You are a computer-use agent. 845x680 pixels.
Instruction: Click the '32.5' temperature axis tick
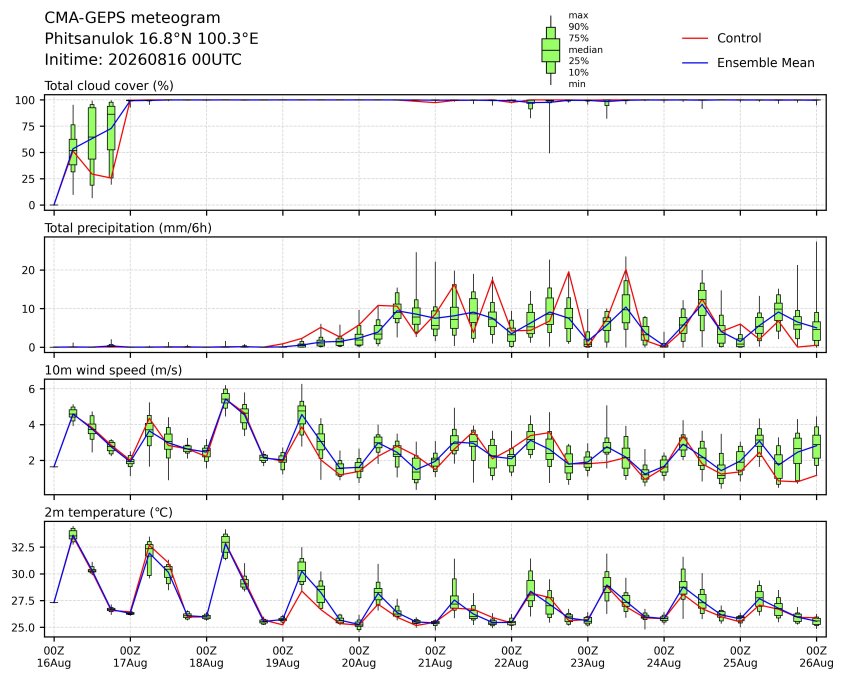pyautogui.click(x=23, y=547)
